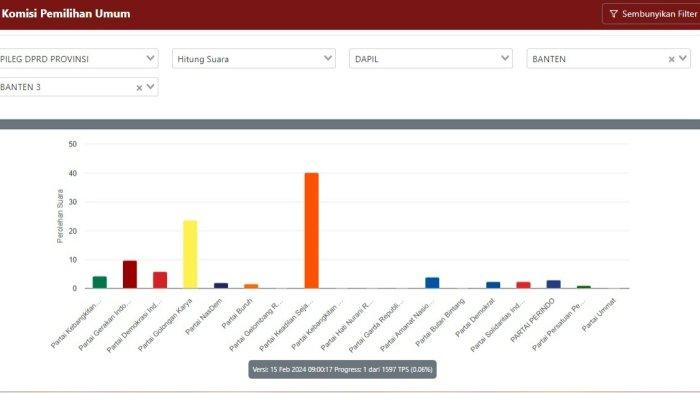Click the Partai Hati Nurani axis label
The width and height of the screenshot is (700, 393).
tap(347, 326)
